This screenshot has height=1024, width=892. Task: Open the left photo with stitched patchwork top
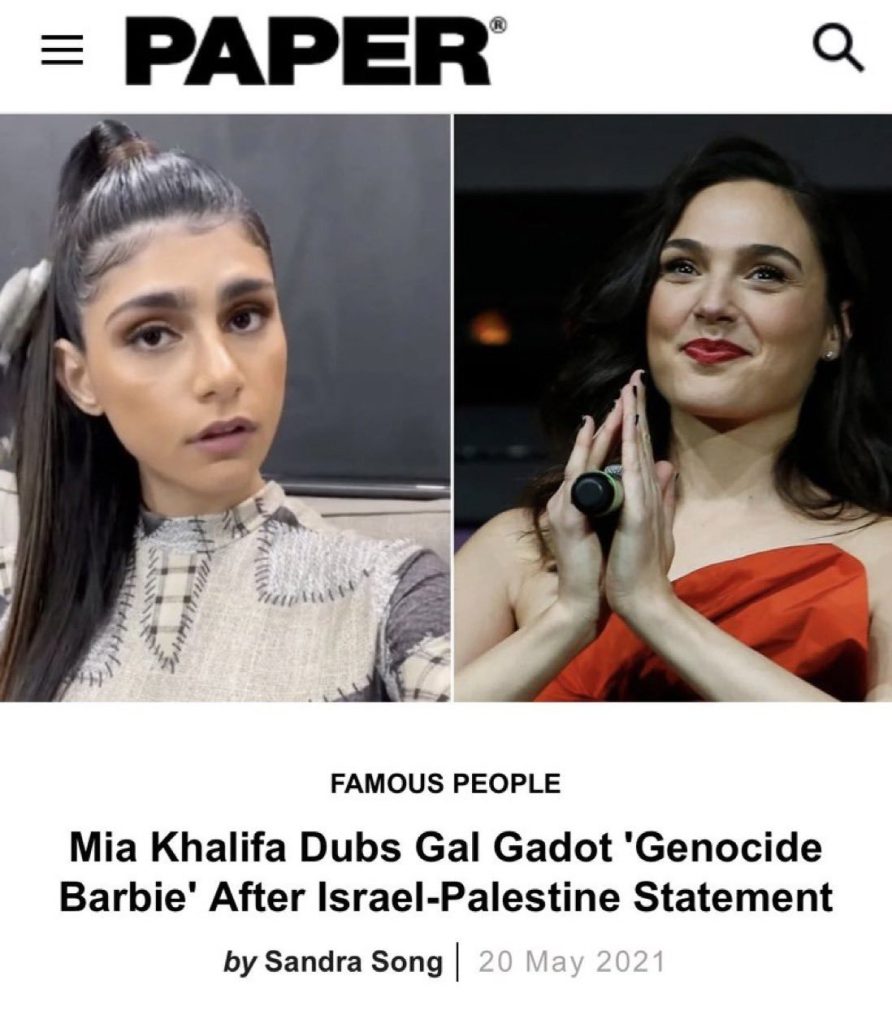225,408
